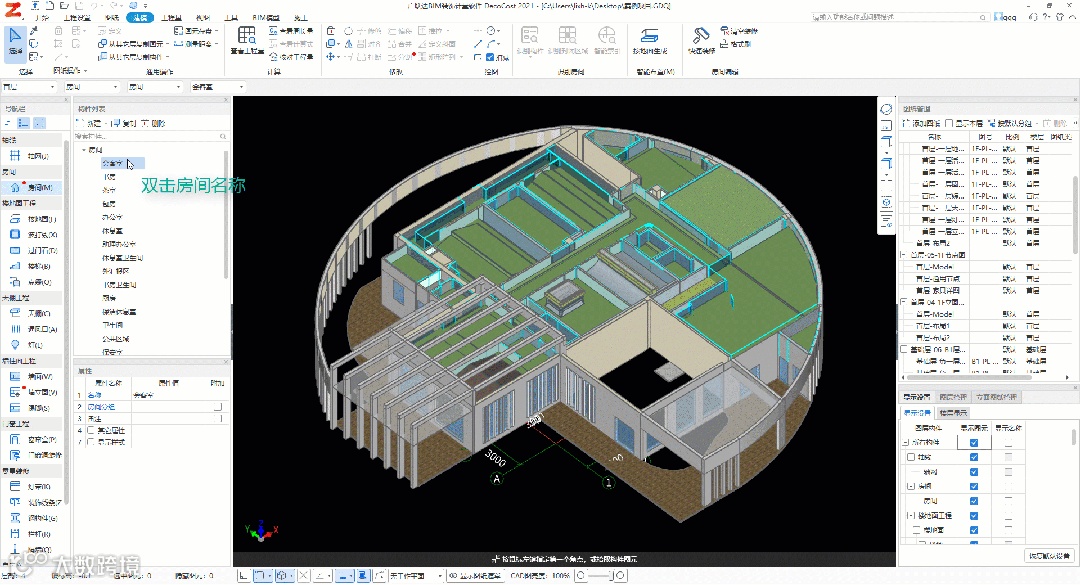The height and width of the screenshot is (585, 1080).
Task: Open the BIM模型 ribbon tab
Action: (x=266, y=18)
